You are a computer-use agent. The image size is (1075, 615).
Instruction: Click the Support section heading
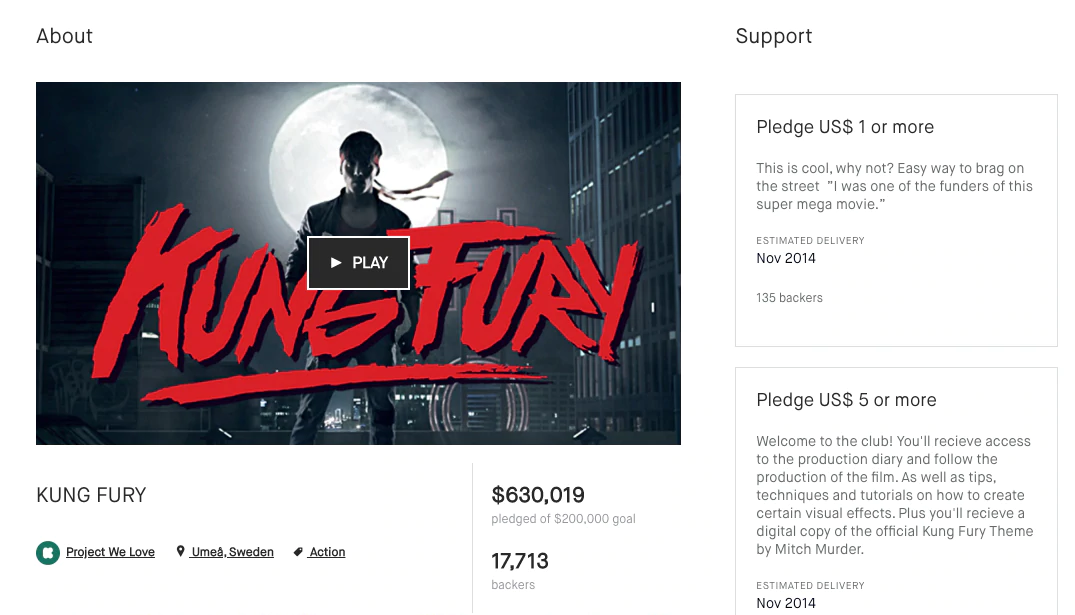point(773,36)
